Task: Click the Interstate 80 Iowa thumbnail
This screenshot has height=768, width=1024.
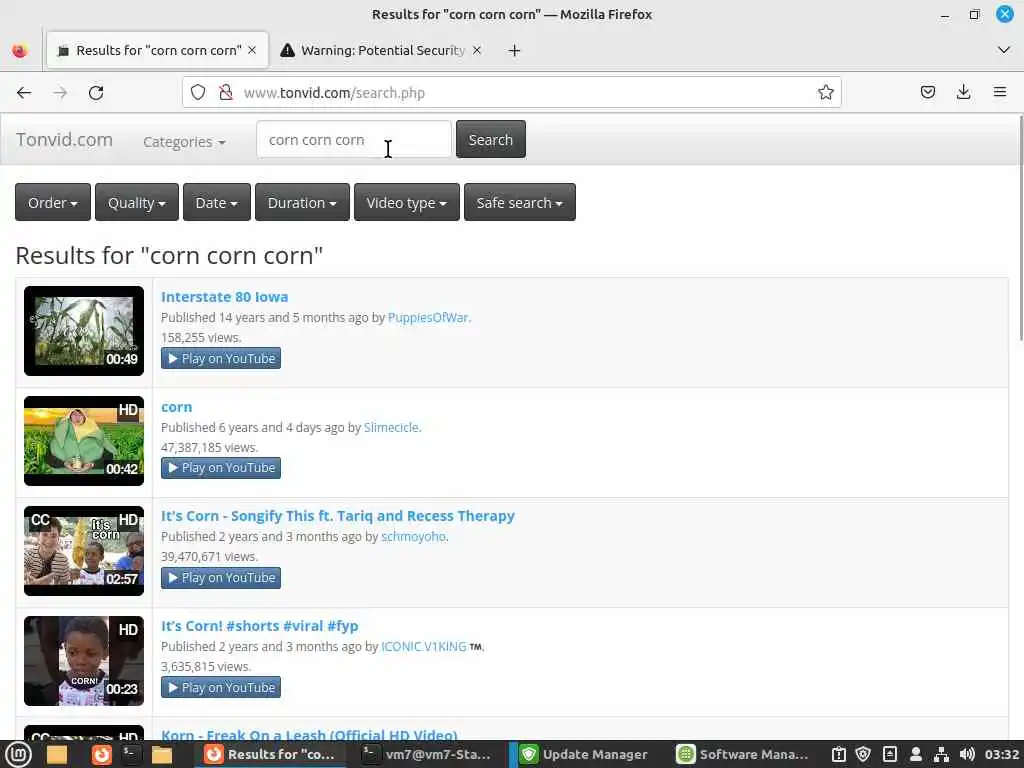Action: coord(84,330)
